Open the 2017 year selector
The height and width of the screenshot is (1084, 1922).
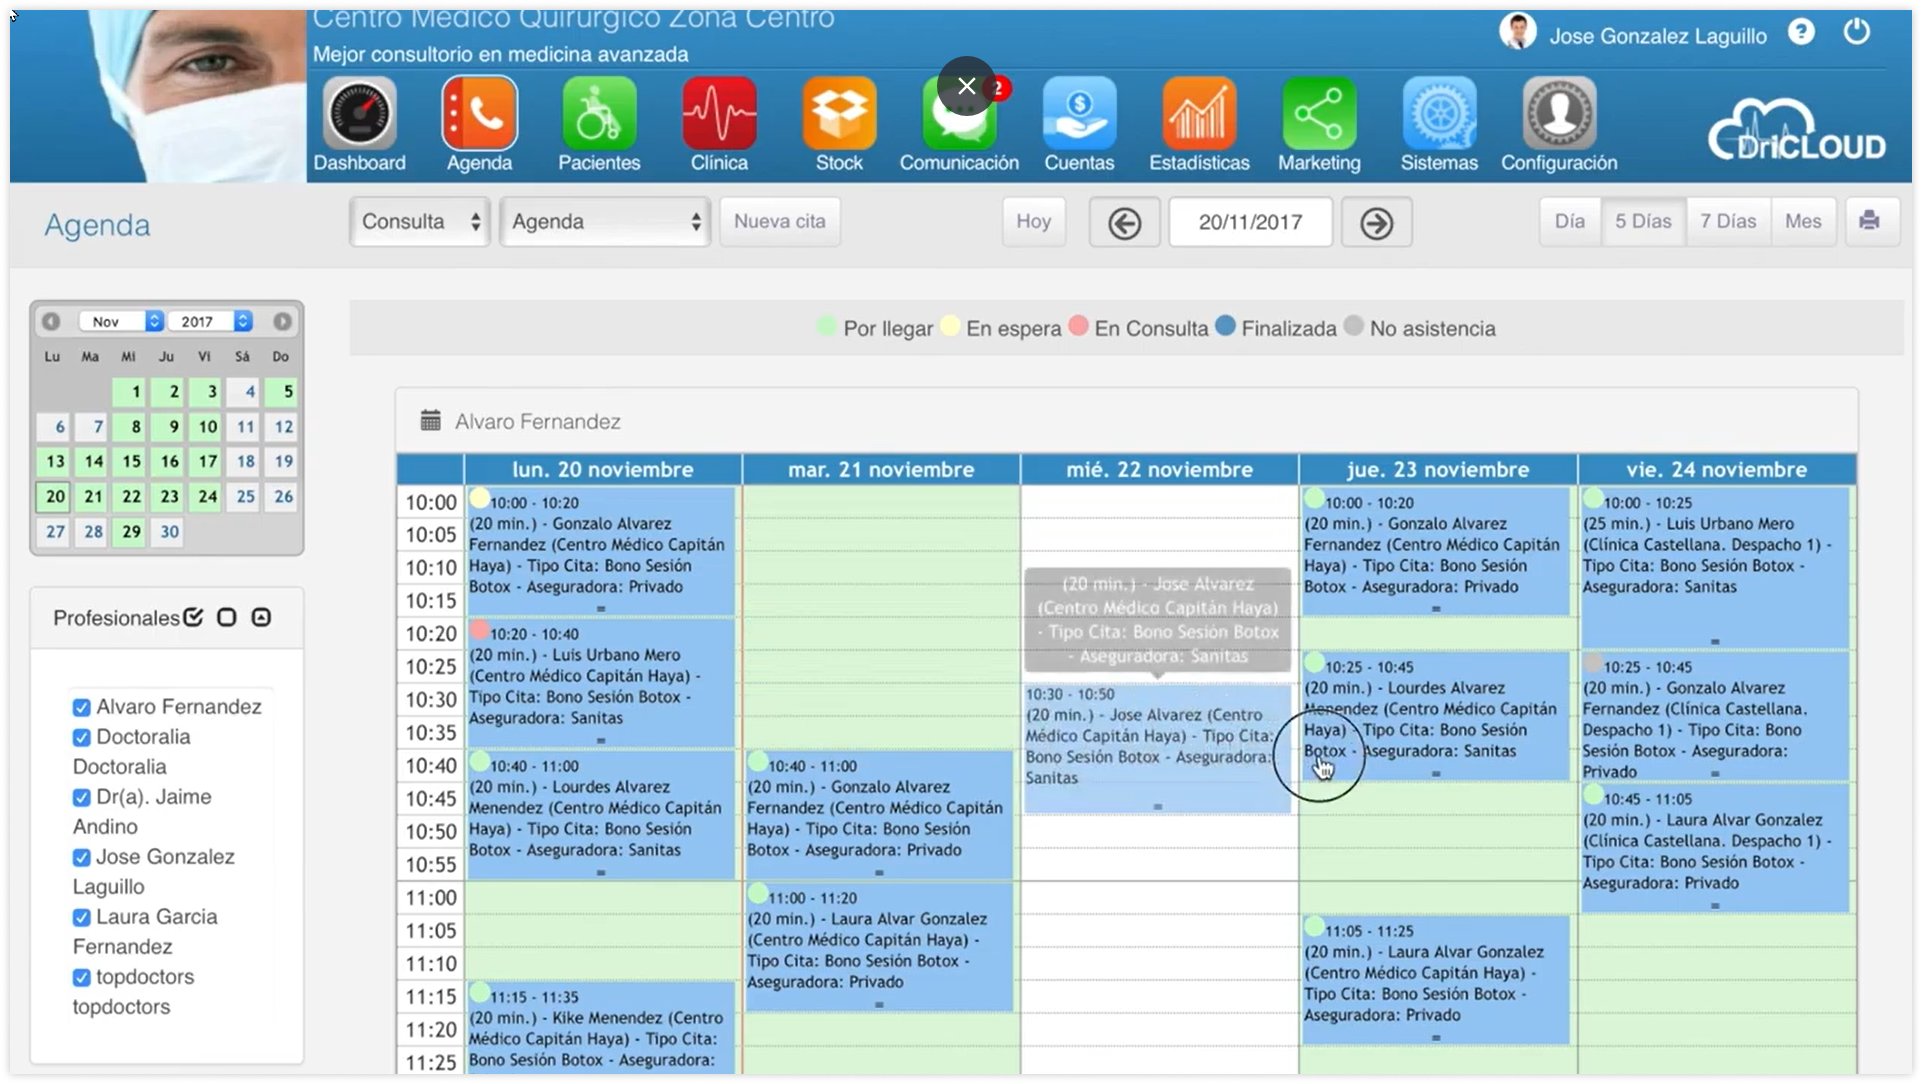click(x=211, y=321)
